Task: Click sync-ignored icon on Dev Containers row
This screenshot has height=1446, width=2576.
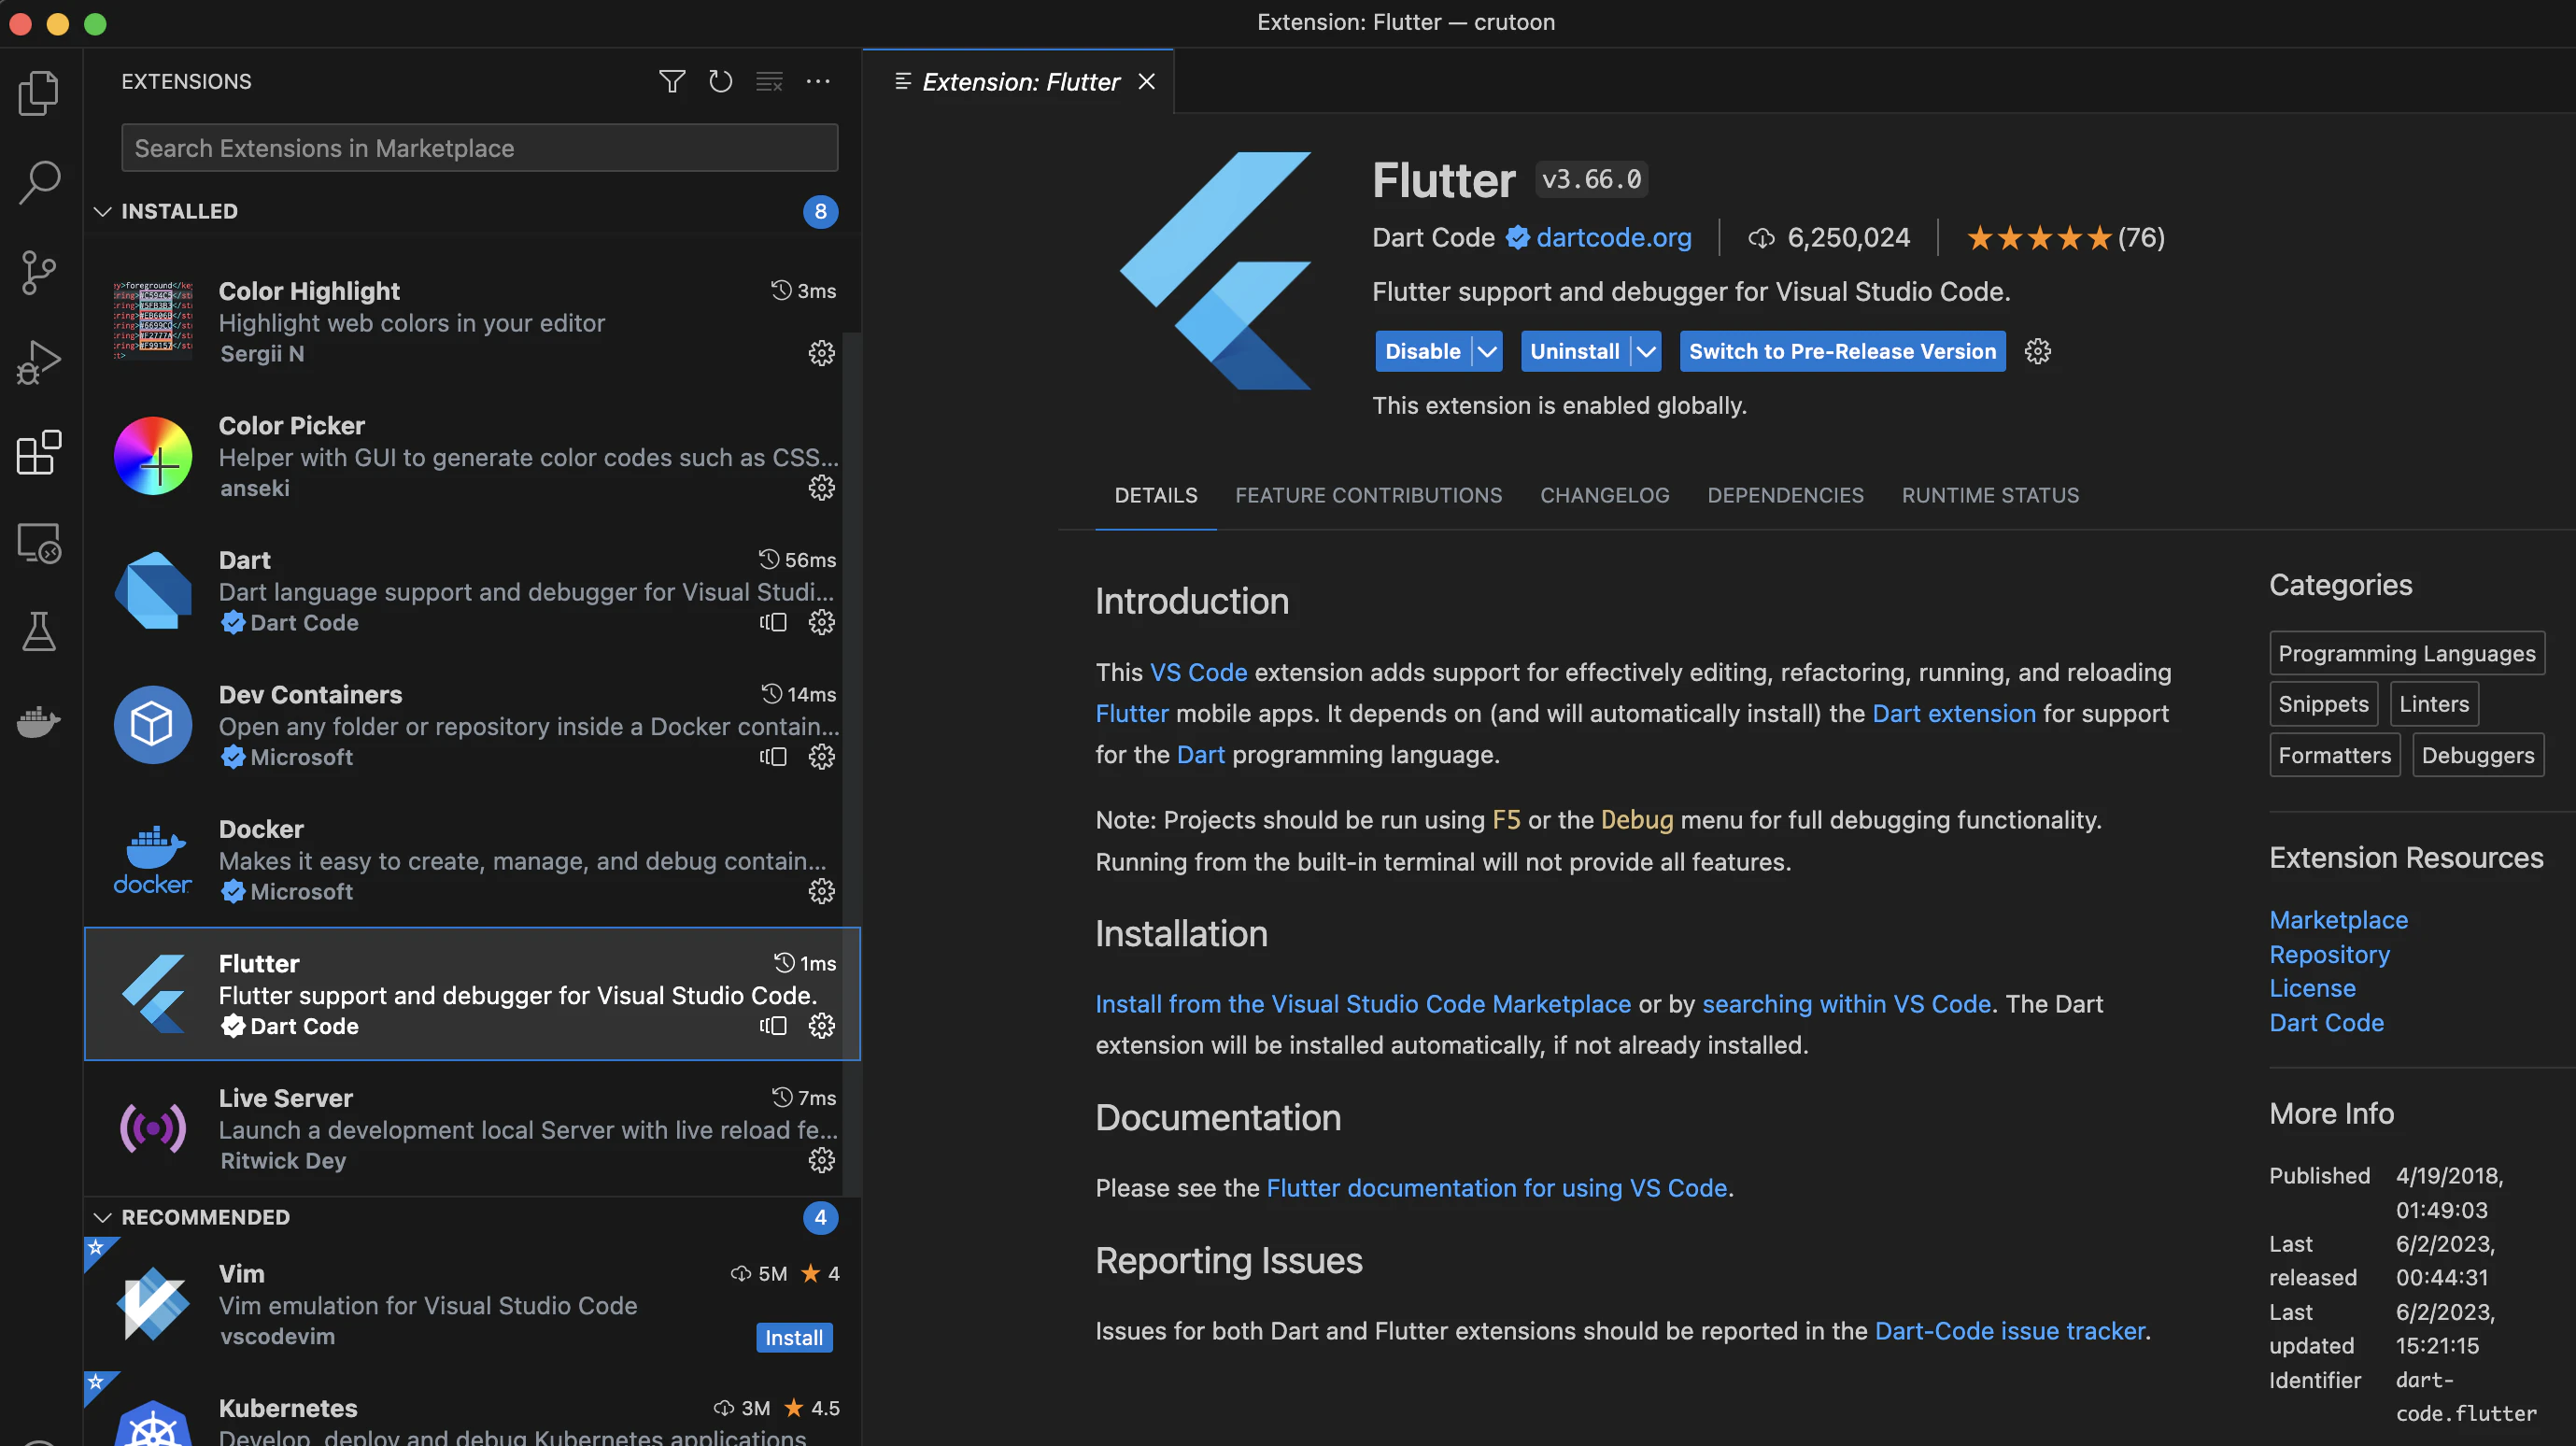Action: tap(773, 757)
